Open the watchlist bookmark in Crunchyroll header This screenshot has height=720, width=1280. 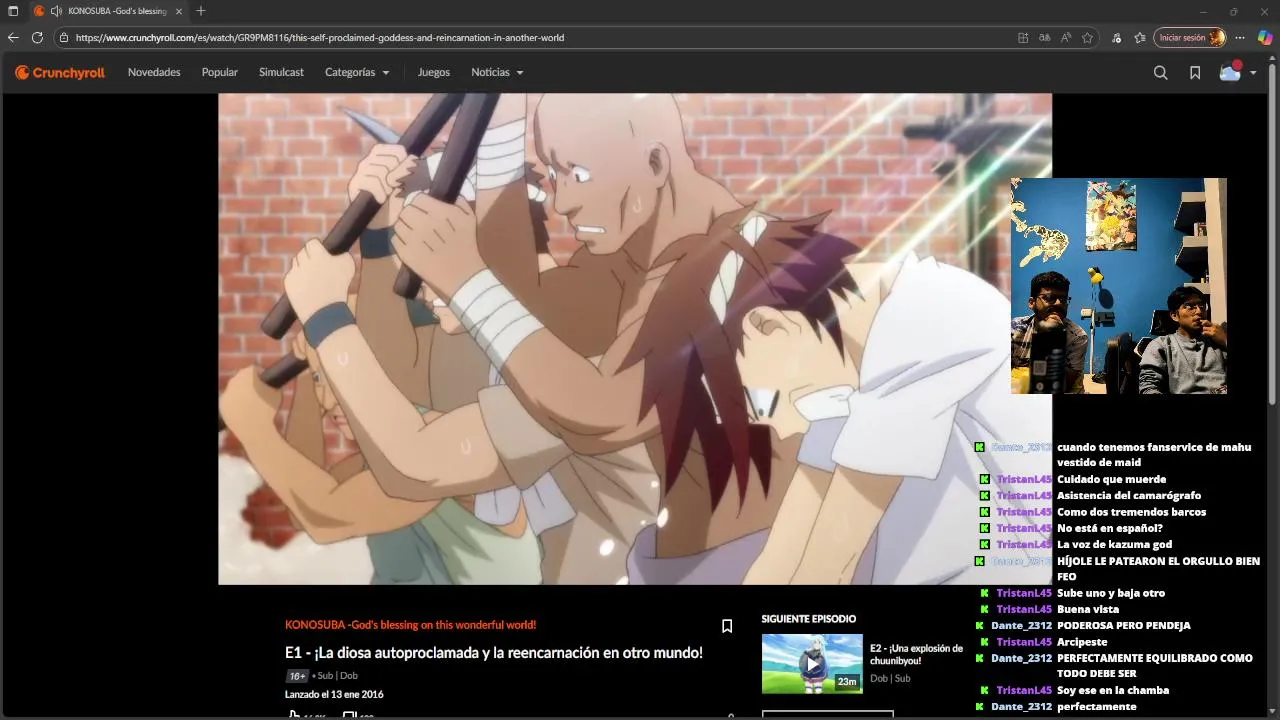click(x=1194, y=72)
